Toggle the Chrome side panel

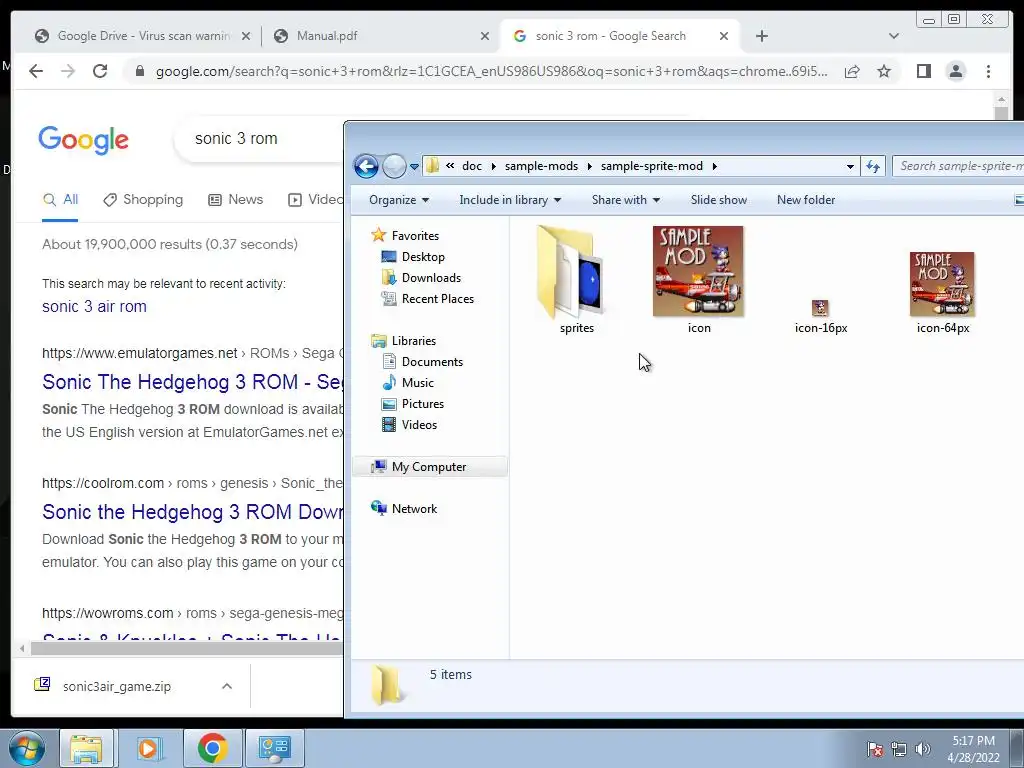click(x=923, y=71)
